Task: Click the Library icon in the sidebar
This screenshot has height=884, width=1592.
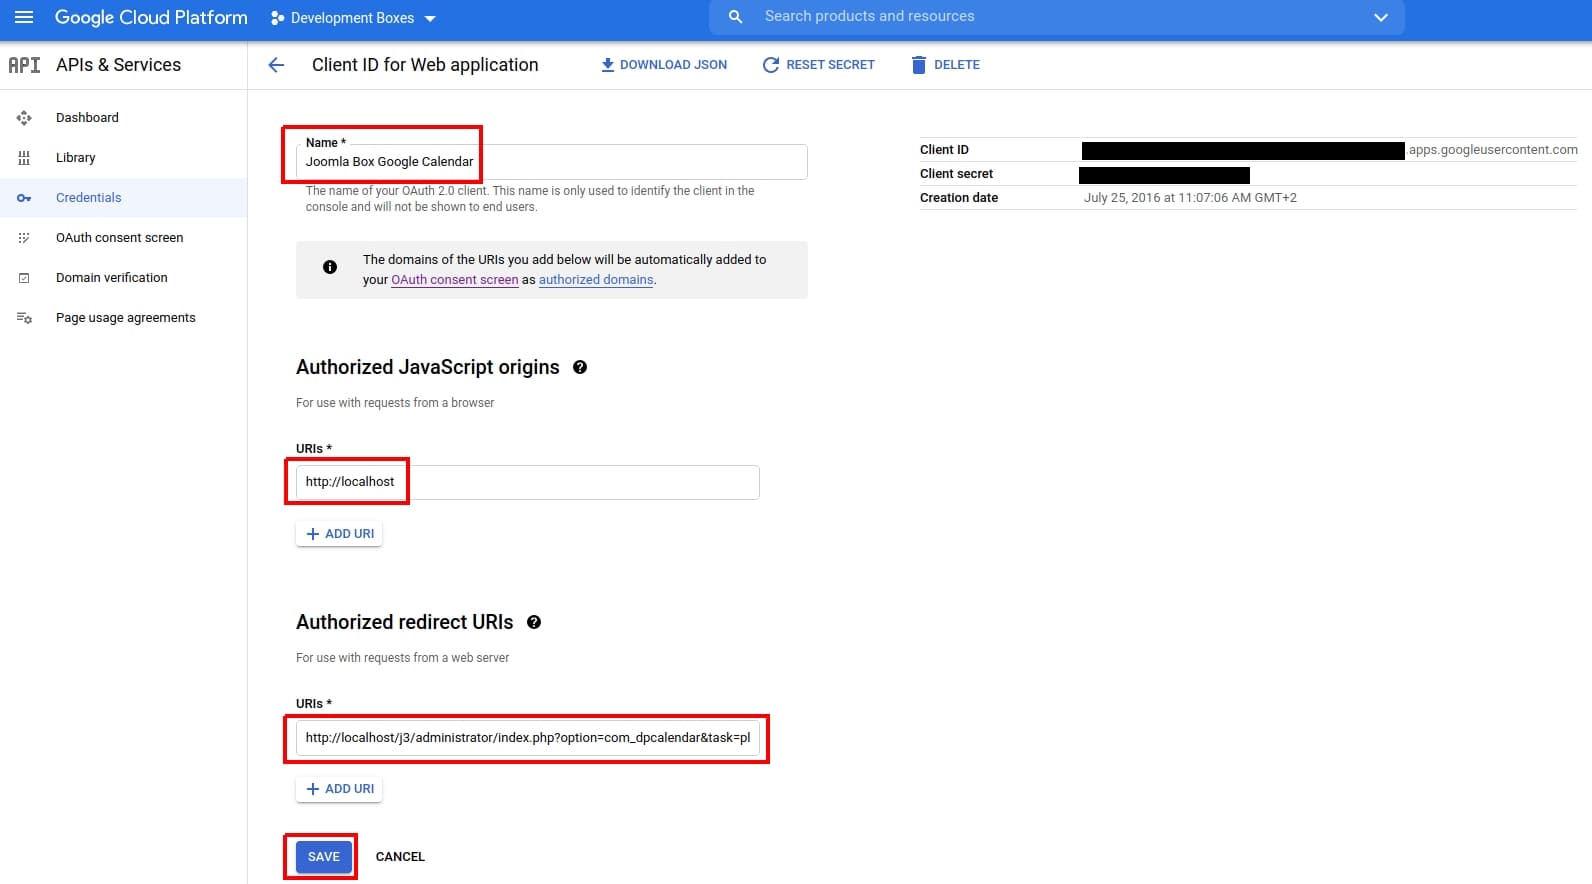Action: click(24, 158)
